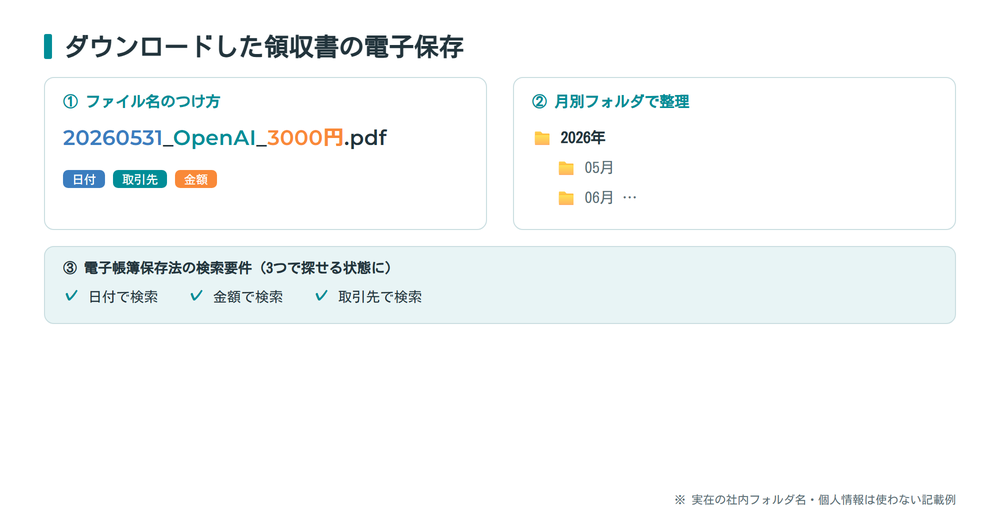
Task: Click the 2026年 folder label
Action: tap(583, 138)
